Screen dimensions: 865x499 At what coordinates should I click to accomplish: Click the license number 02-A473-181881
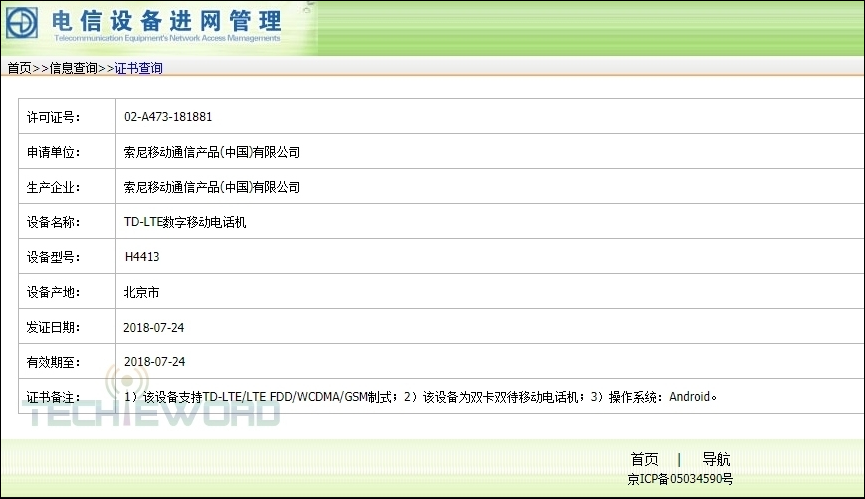pyautogui.click(x=168, y=117)
